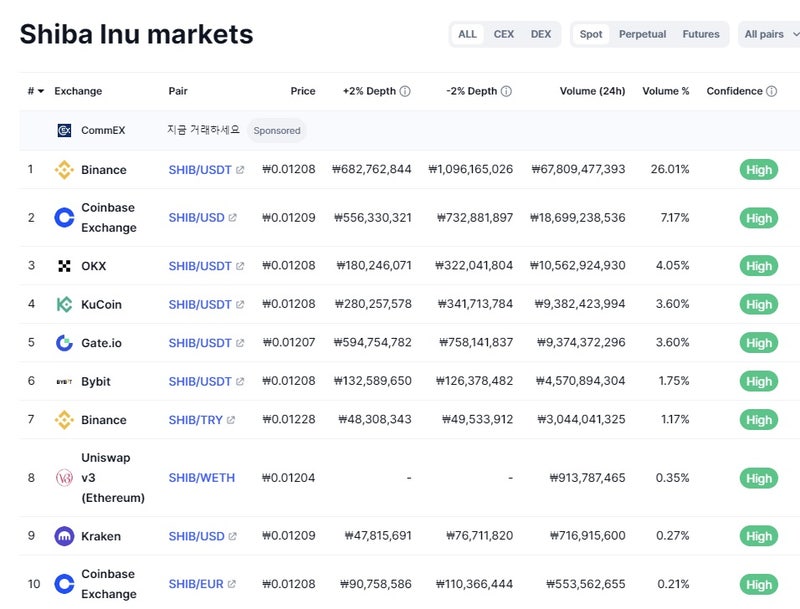Sort by Volume (24h) column header
The width and height of the screenshot is (800, 609).
(x=592, y=91)
